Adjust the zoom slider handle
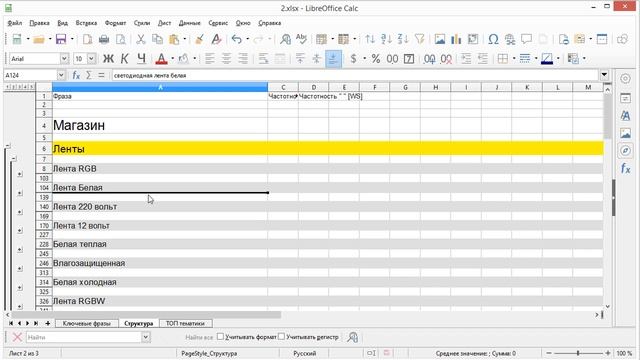640x360 pixels. click(578, 353)
